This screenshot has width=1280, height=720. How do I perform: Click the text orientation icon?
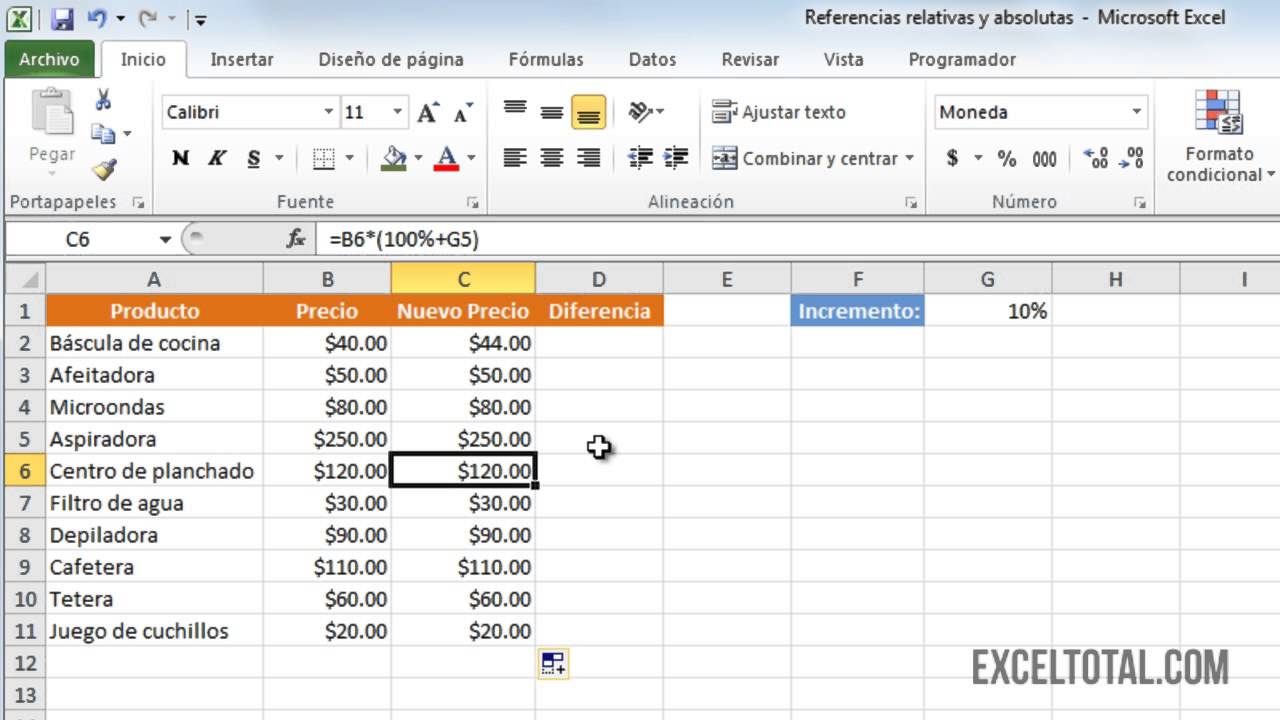pyautogui.click(x=640, y=112)
